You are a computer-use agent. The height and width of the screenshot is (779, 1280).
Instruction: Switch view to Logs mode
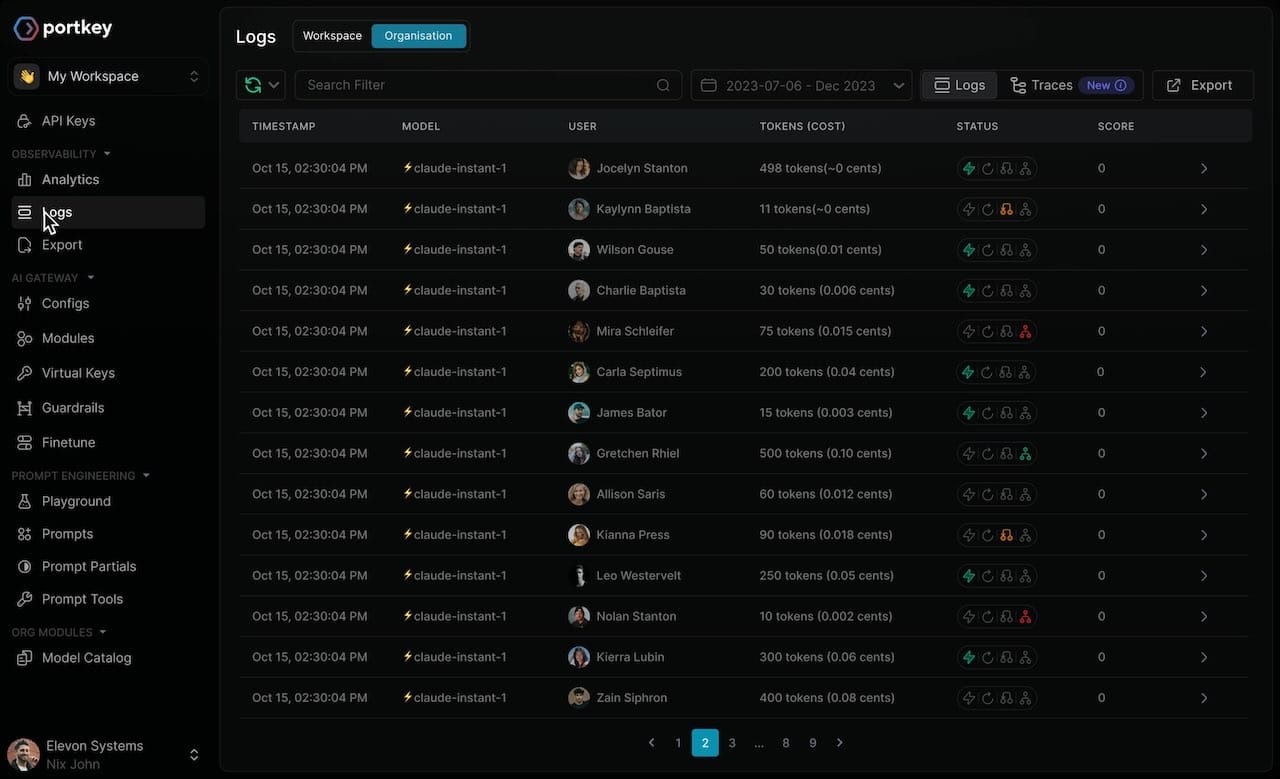(x=959, y=86)
